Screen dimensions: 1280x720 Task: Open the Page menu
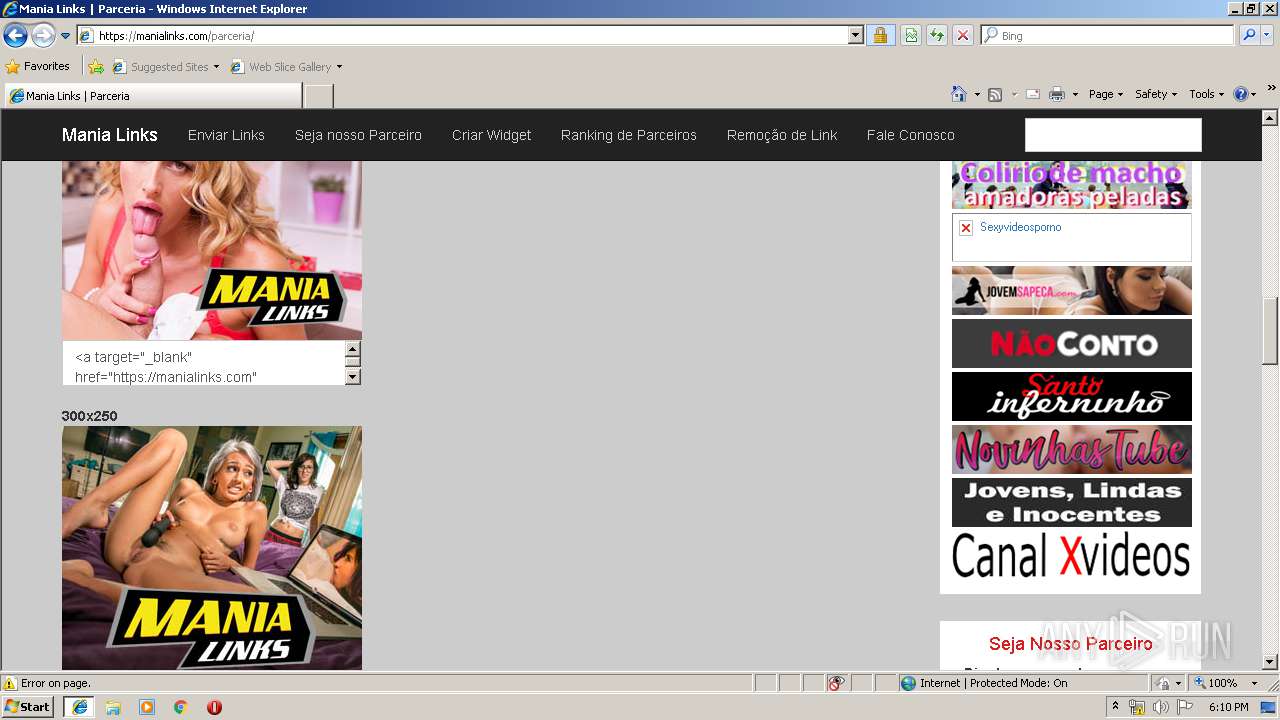1106,94
